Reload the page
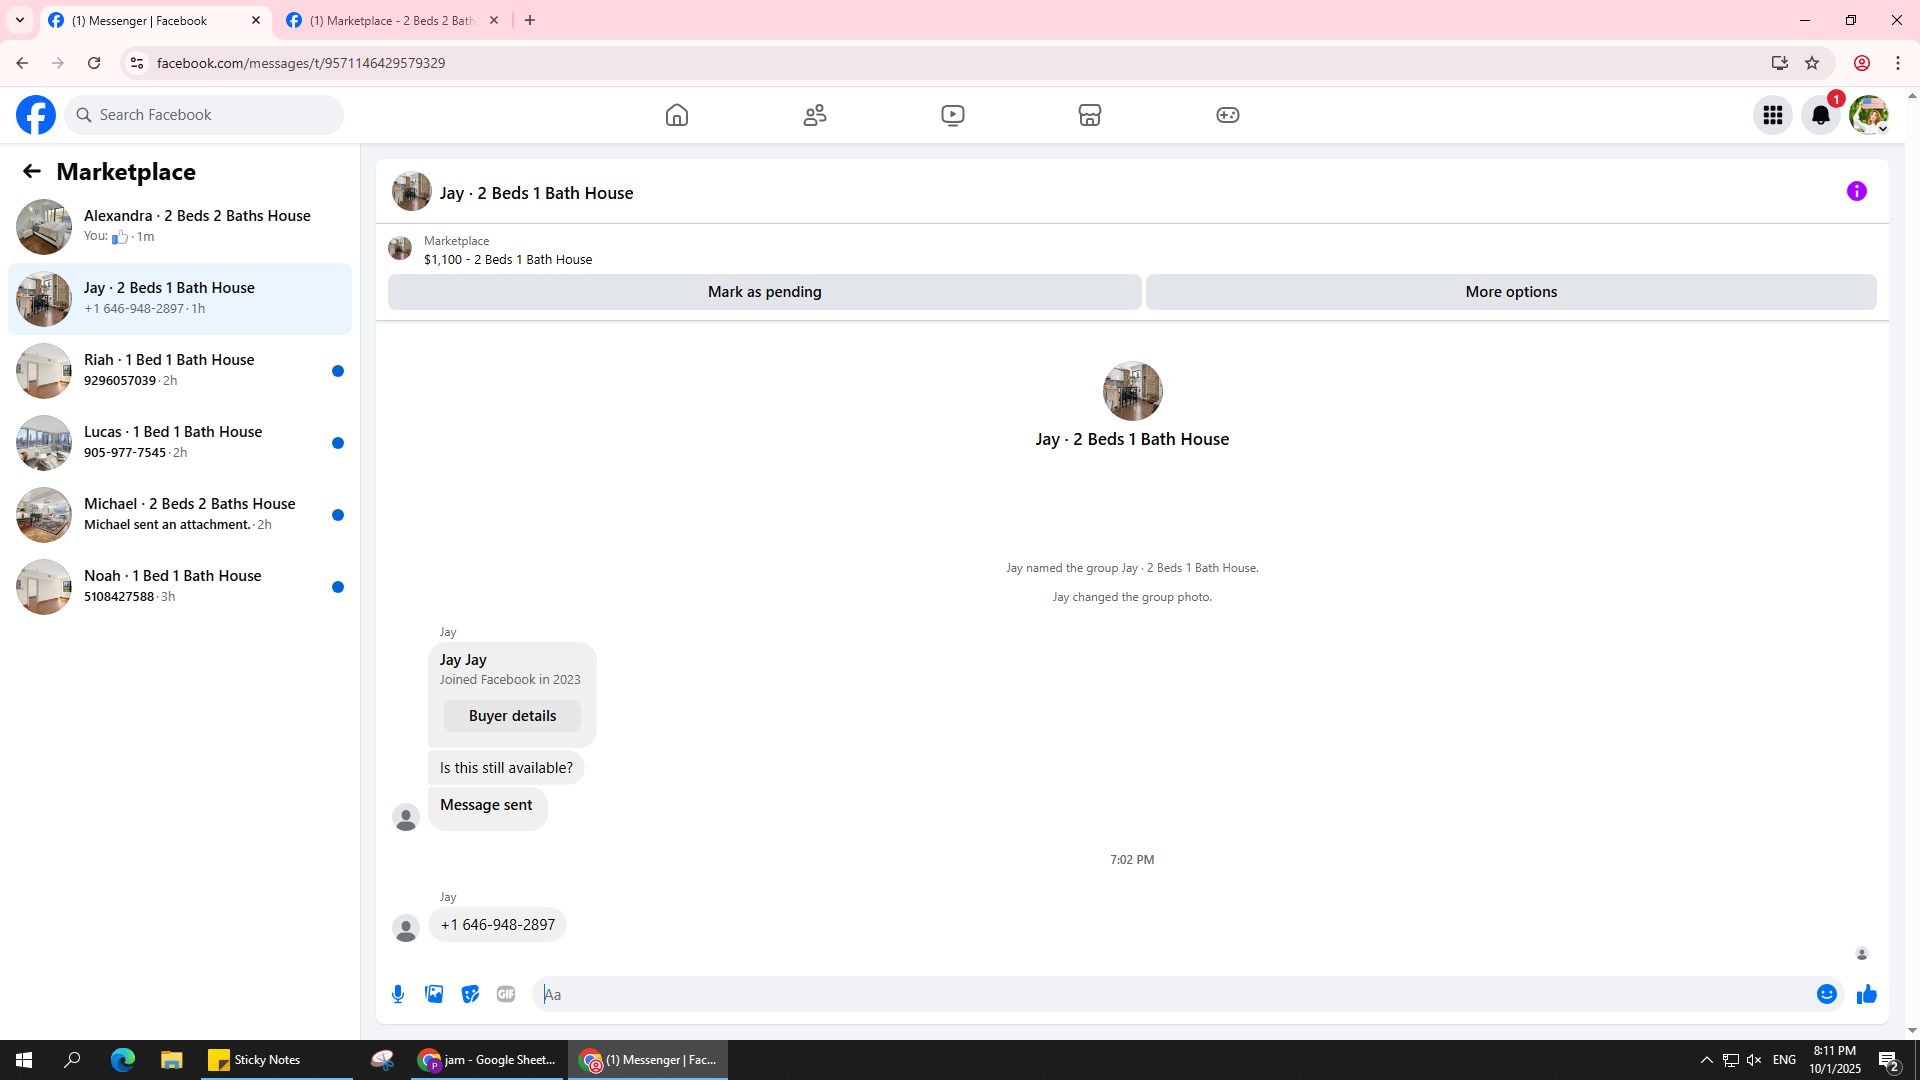The image size is (1920, 1080). 94,63
